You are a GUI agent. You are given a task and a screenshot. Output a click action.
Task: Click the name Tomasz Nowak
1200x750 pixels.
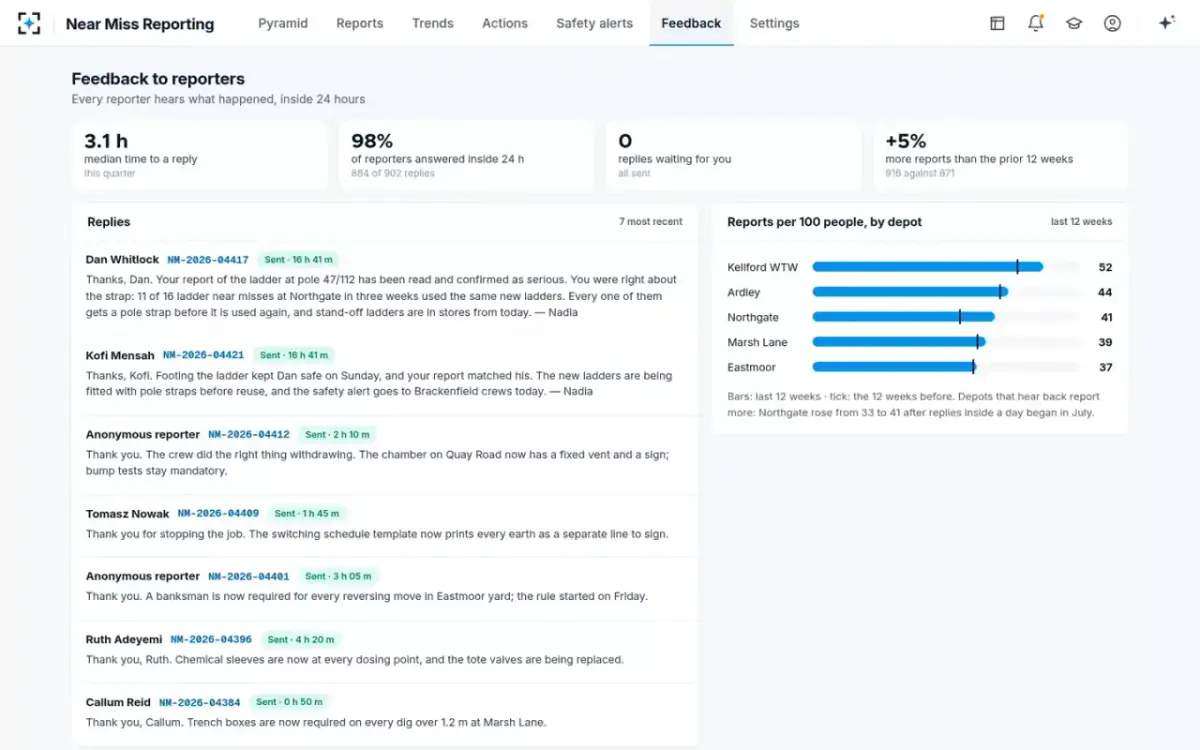(128, 513)
